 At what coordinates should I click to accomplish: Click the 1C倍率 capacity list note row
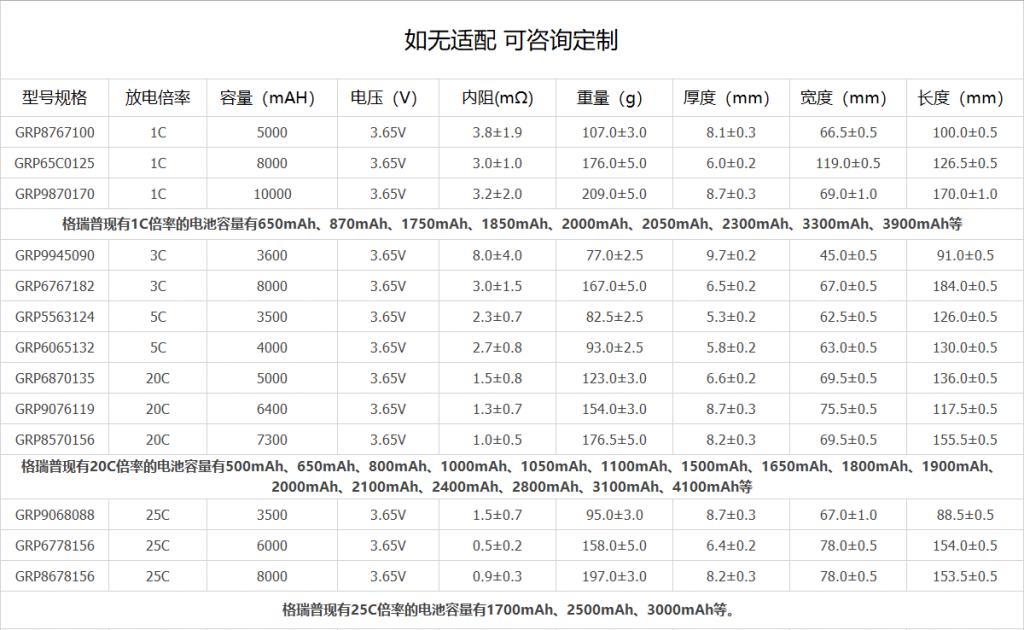[511, 224]
